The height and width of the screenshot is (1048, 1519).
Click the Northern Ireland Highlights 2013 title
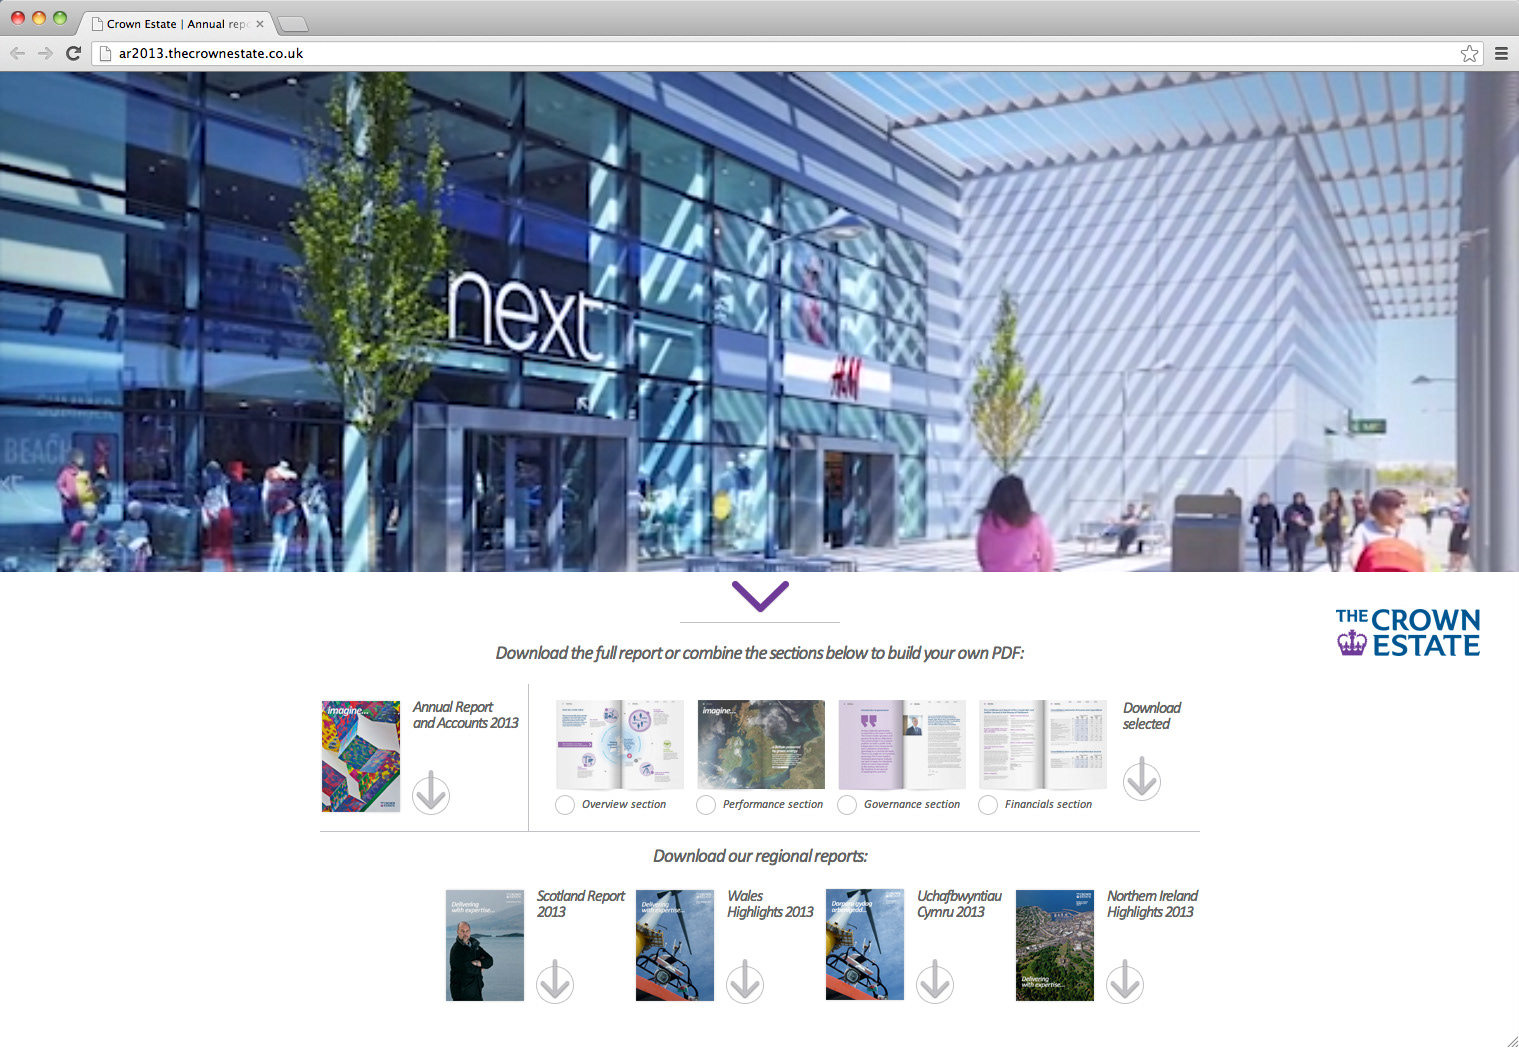click(x=1152, y=904)
